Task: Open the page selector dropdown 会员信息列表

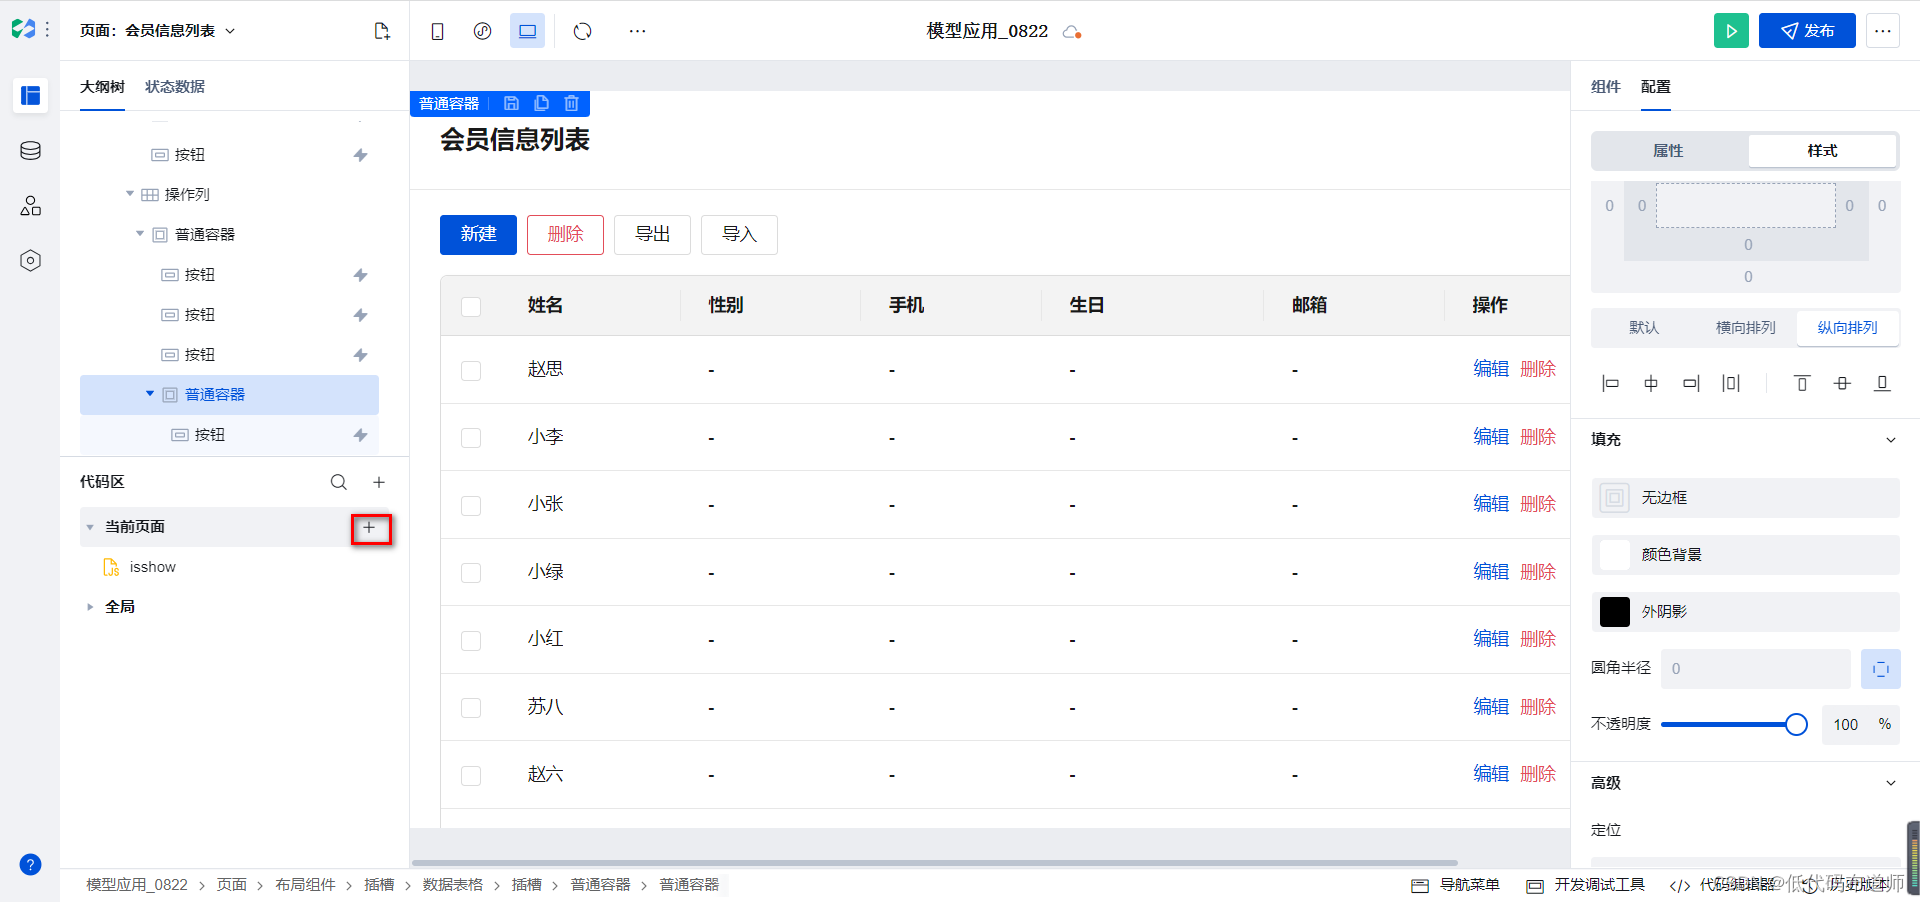Action: (157, 31)
